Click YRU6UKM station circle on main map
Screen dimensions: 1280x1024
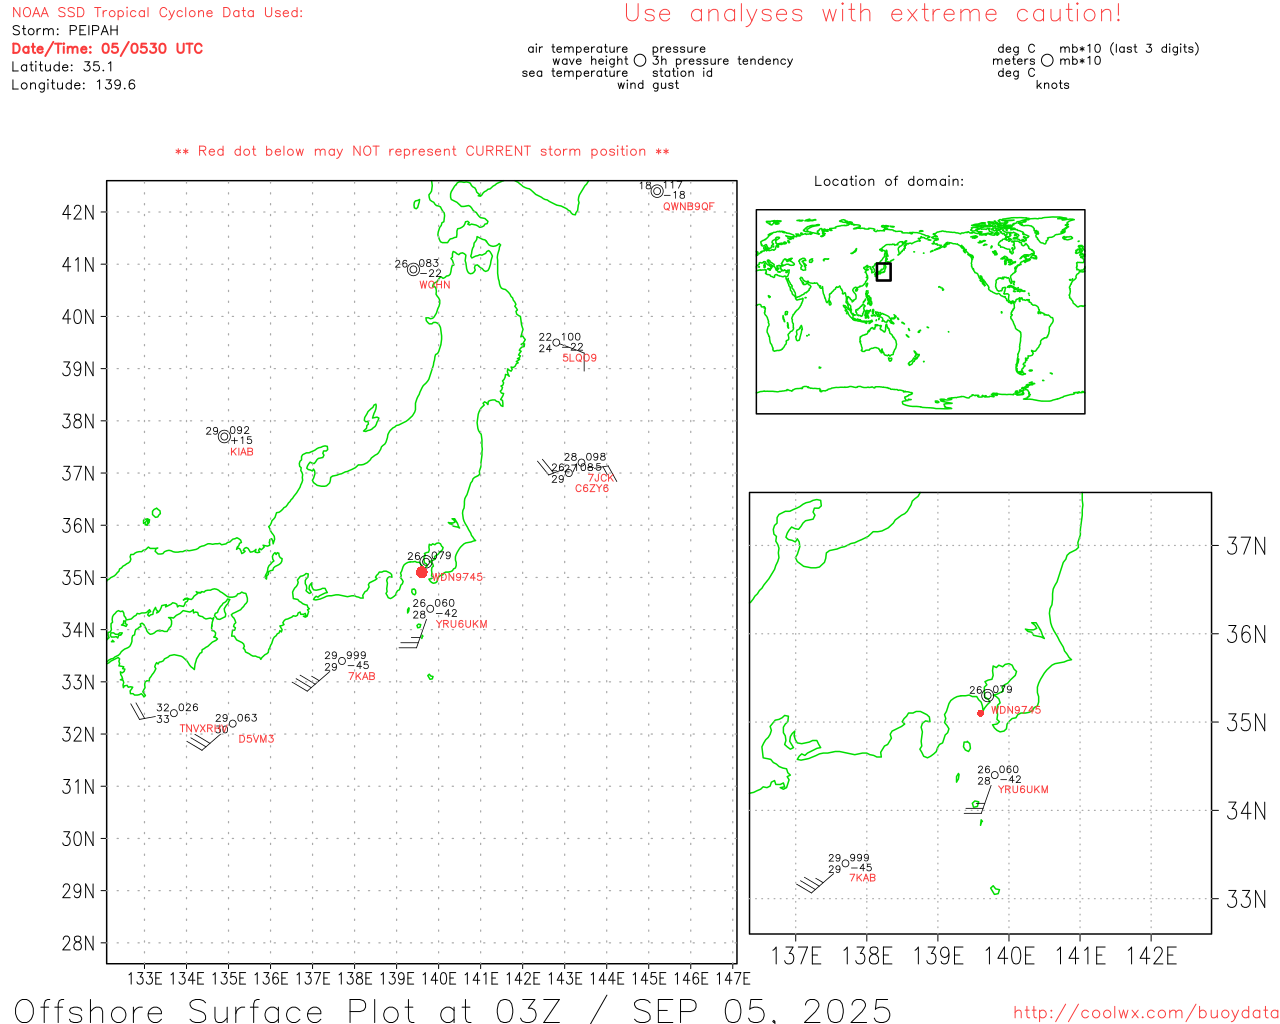click(x=430, y=609)
